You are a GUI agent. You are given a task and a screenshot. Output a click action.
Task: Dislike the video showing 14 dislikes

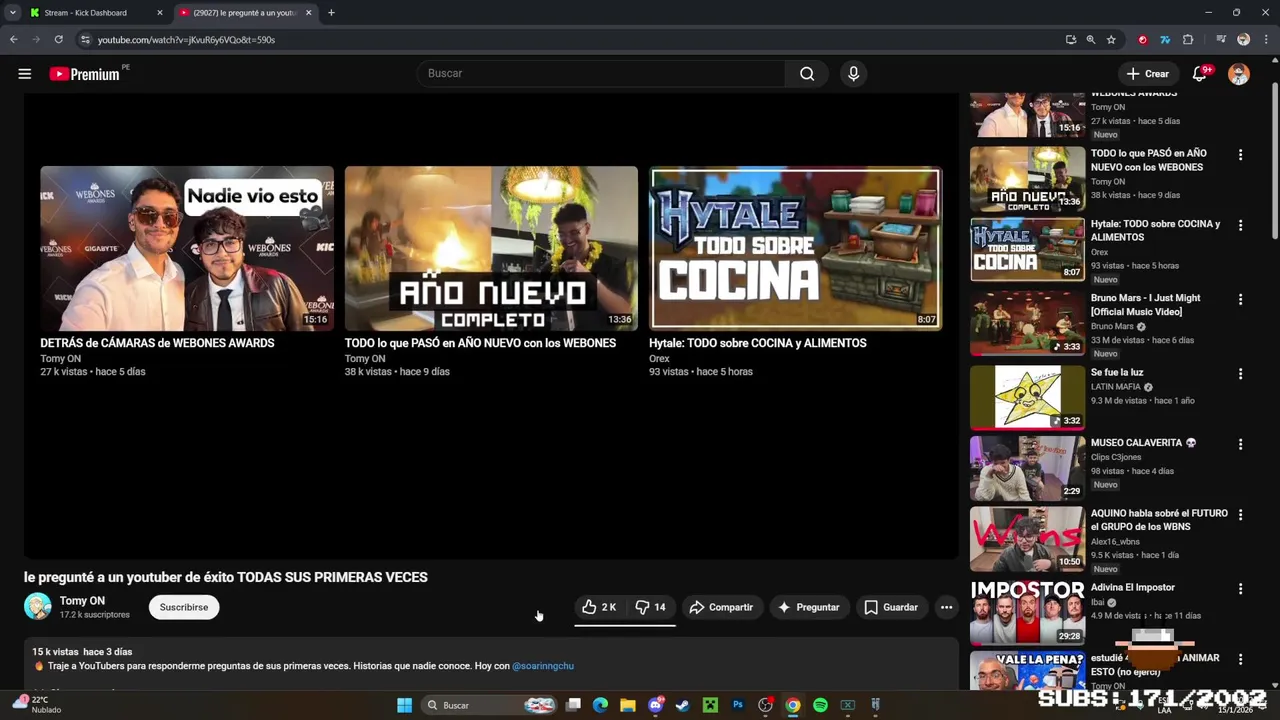pyautogui.click(x=651, y=607)
